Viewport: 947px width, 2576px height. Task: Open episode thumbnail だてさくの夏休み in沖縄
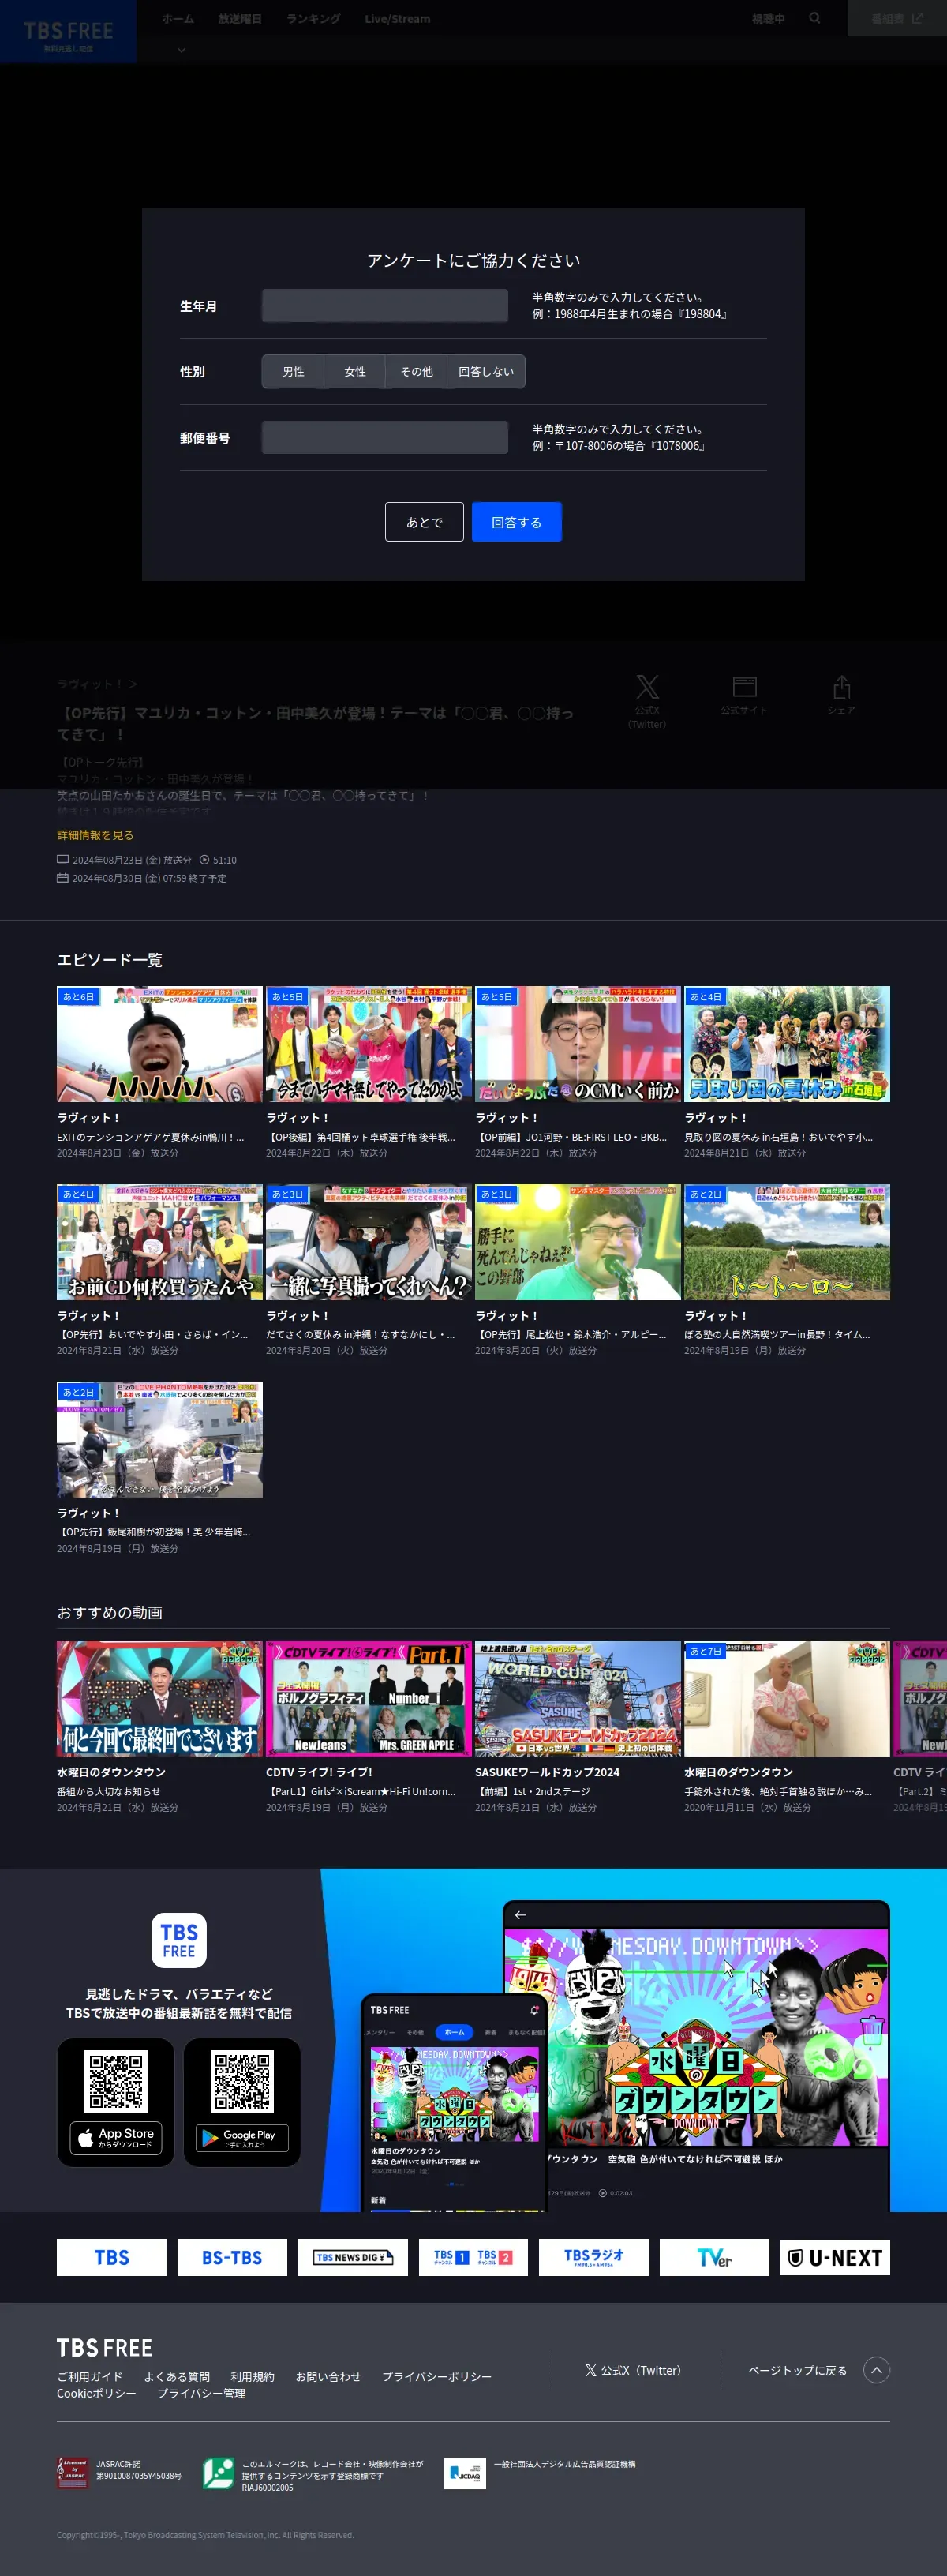(x=369, y=1242)
